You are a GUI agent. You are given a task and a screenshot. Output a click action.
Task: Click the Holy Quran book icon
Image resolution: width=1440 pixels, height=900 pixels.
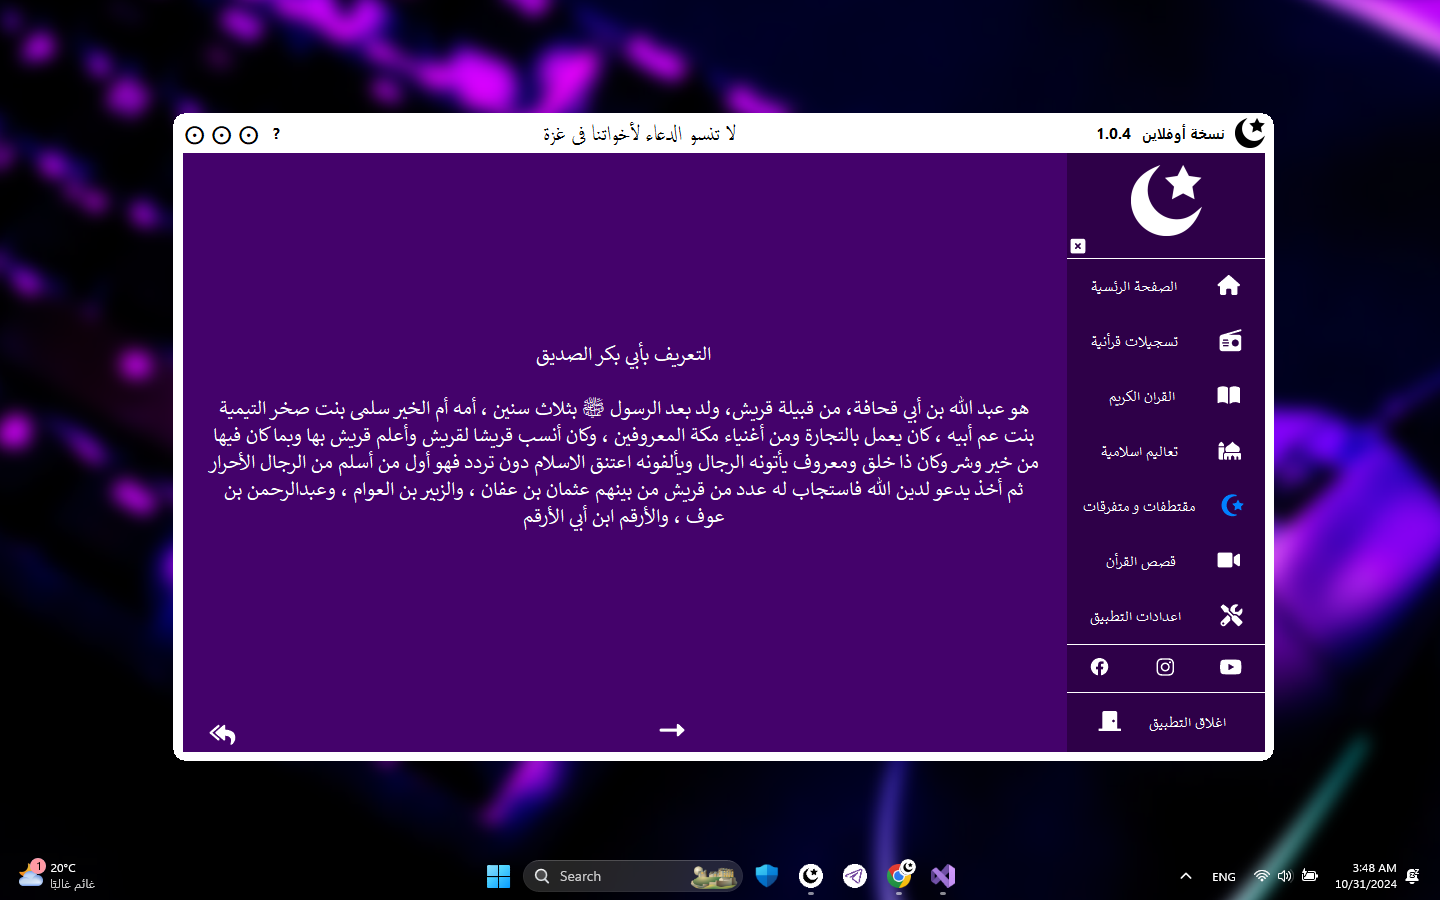(x=1229, y=396)
